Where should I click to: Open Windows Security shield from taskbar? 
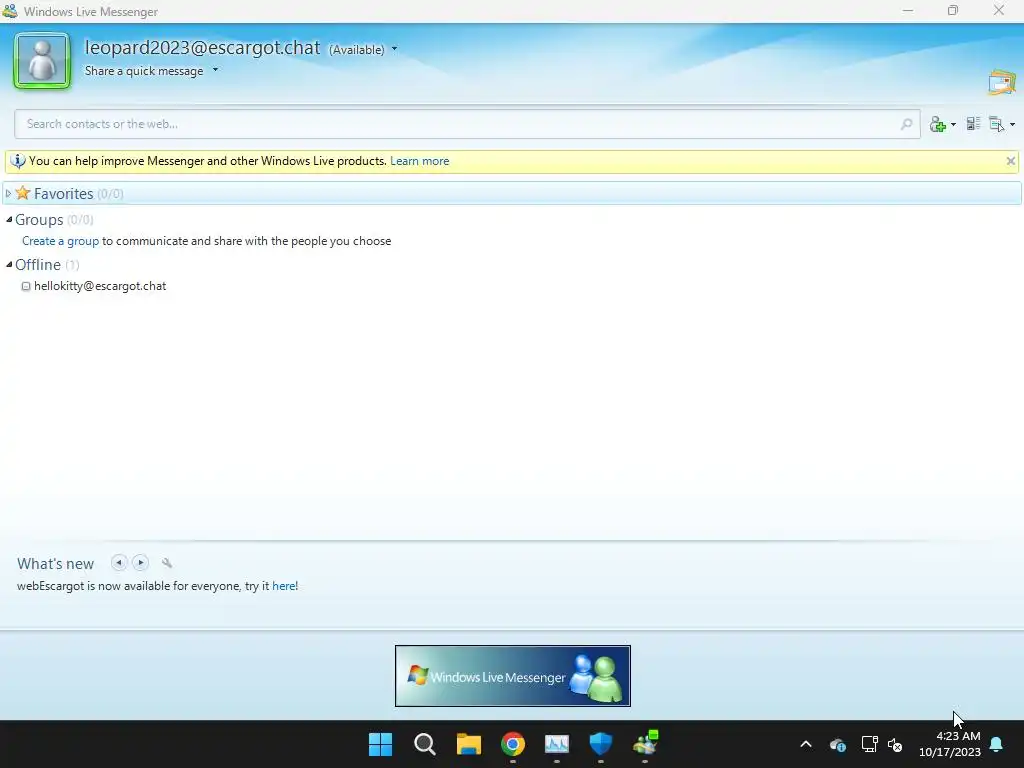601,744
